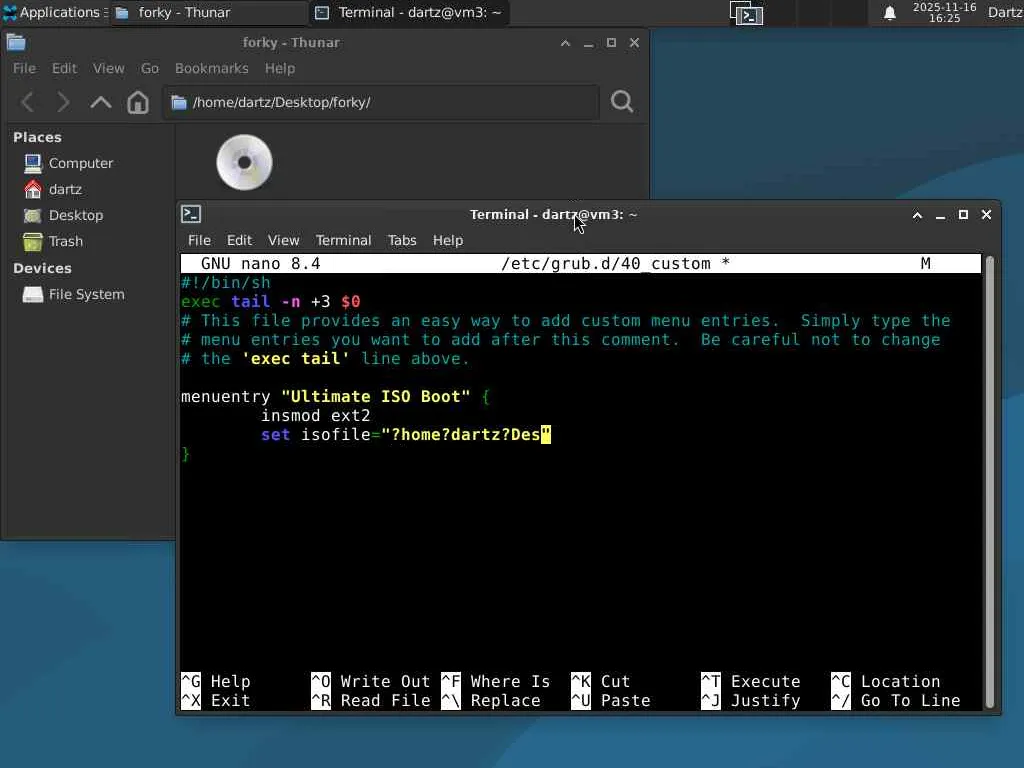Click the 'insmod ext2' line in nano
This screenshot has width=1024, height=768.
[315, 415]
